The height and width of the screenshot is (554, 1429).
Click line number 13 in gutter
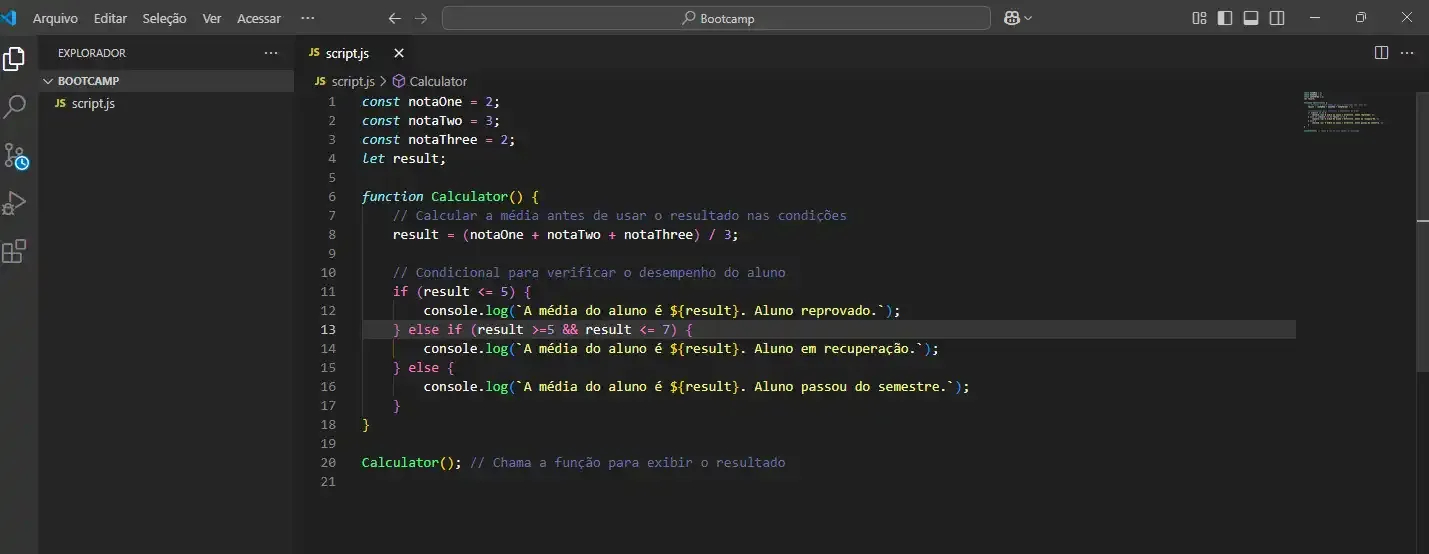(x=329, y=329)
